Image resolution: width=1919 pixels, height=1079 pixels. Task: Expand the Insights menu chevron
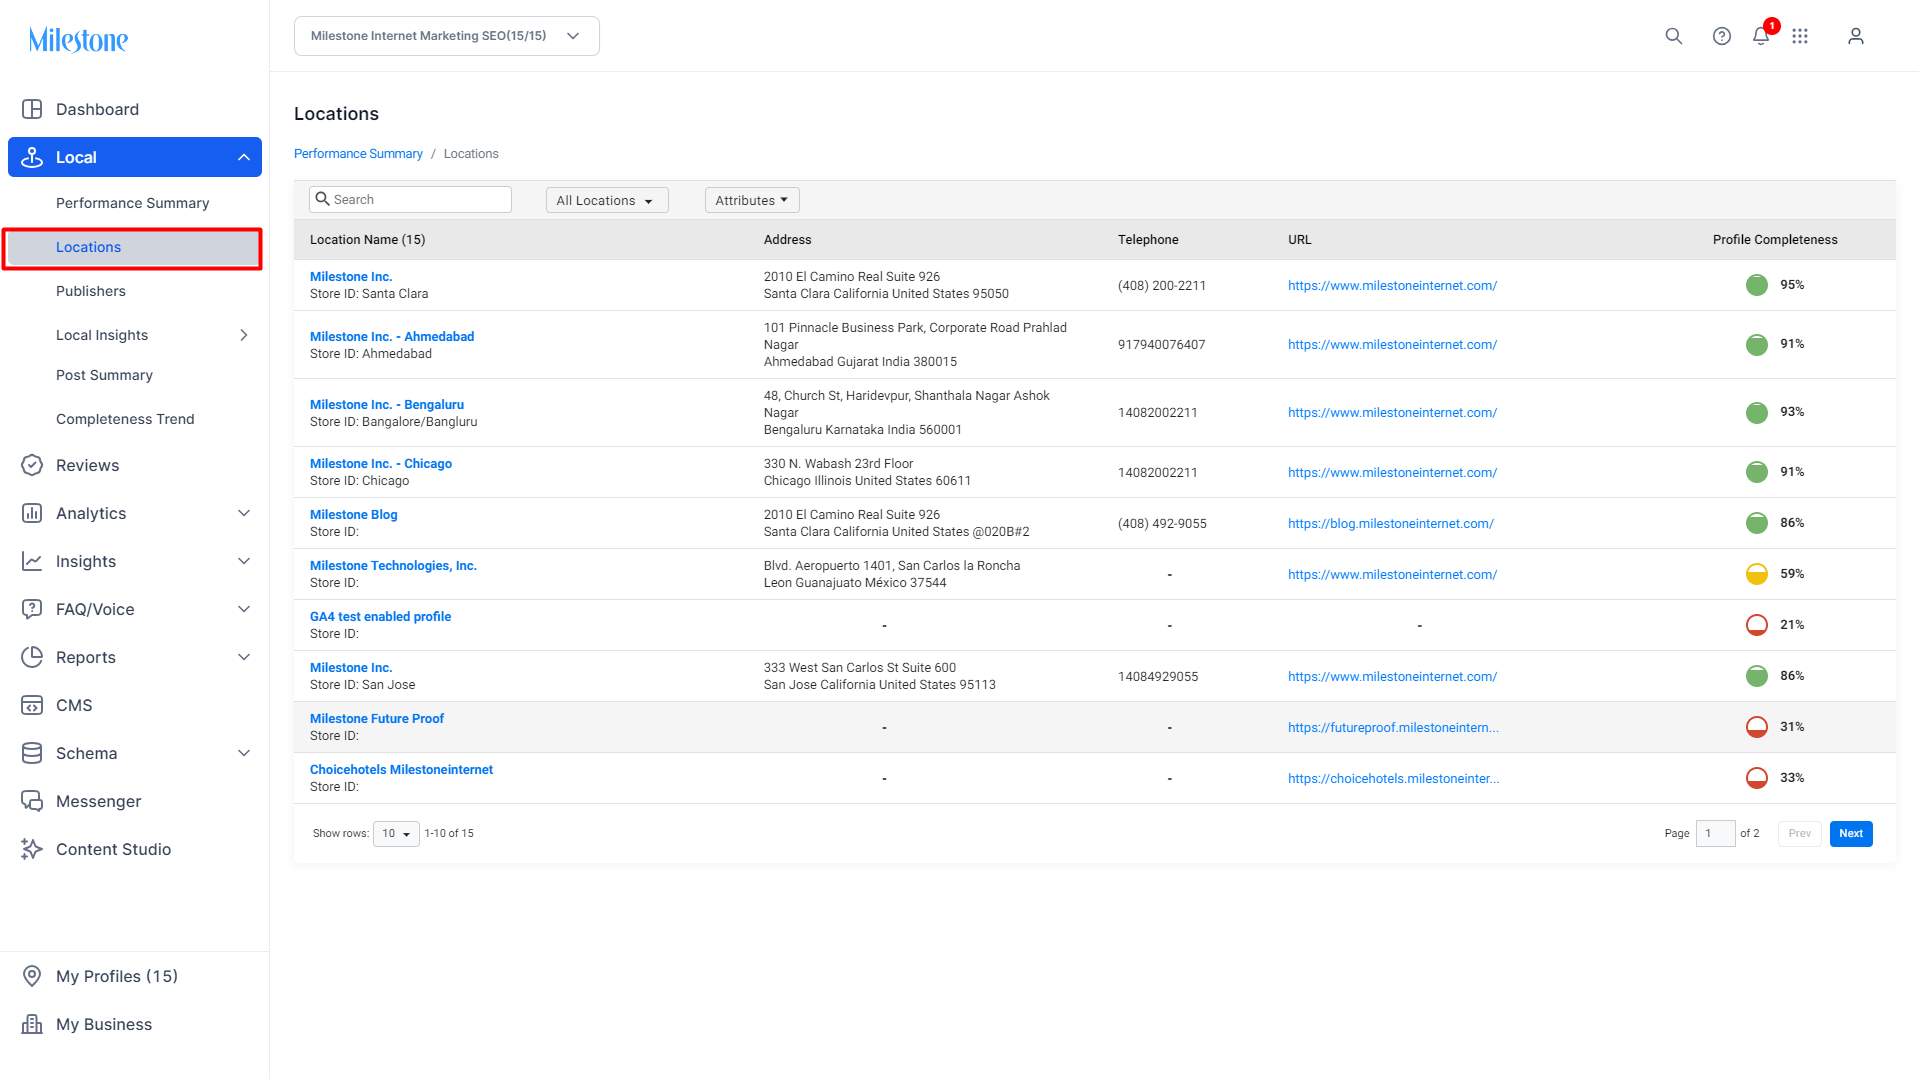(x=244, y=561)
